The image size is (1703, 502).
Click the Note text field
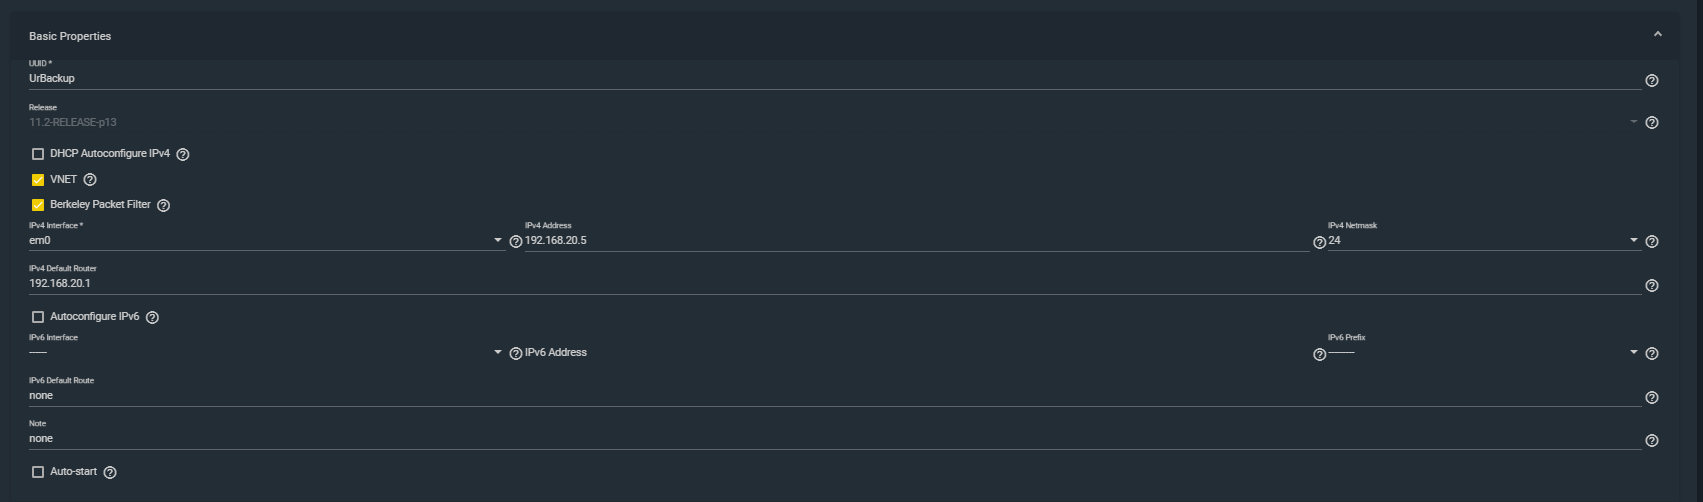834,439
